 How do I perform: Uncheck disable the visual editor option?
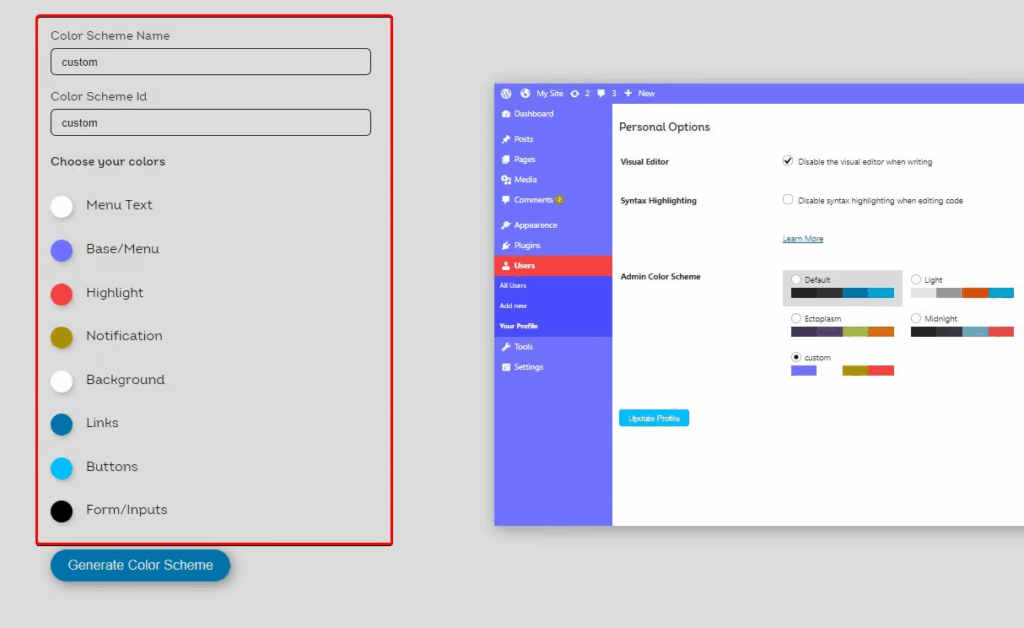pos(788,160)
